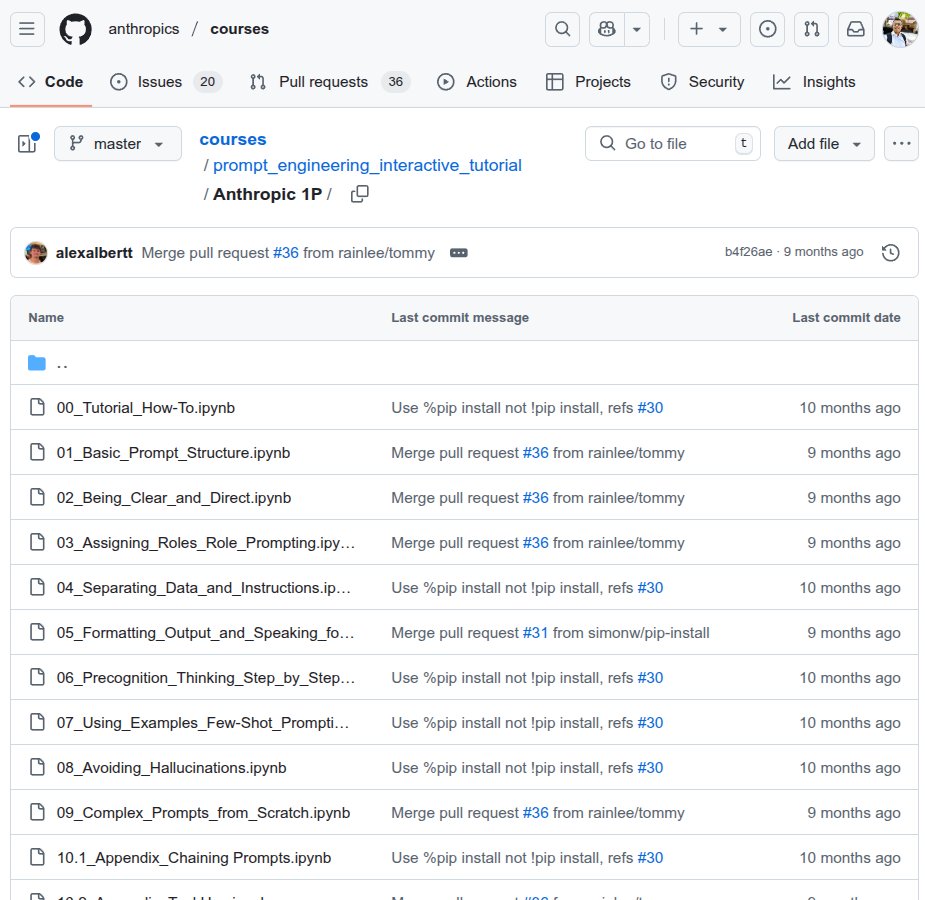The height and width of the screenshot is (900, 925).
Task: Switch to the Insights tab
Action: (814, 82)
